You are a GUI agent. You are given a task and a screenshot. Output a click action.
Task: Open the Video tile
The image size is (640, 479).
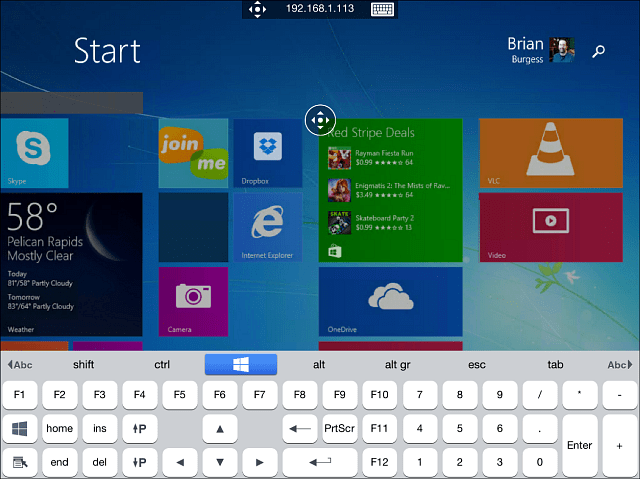551,227
